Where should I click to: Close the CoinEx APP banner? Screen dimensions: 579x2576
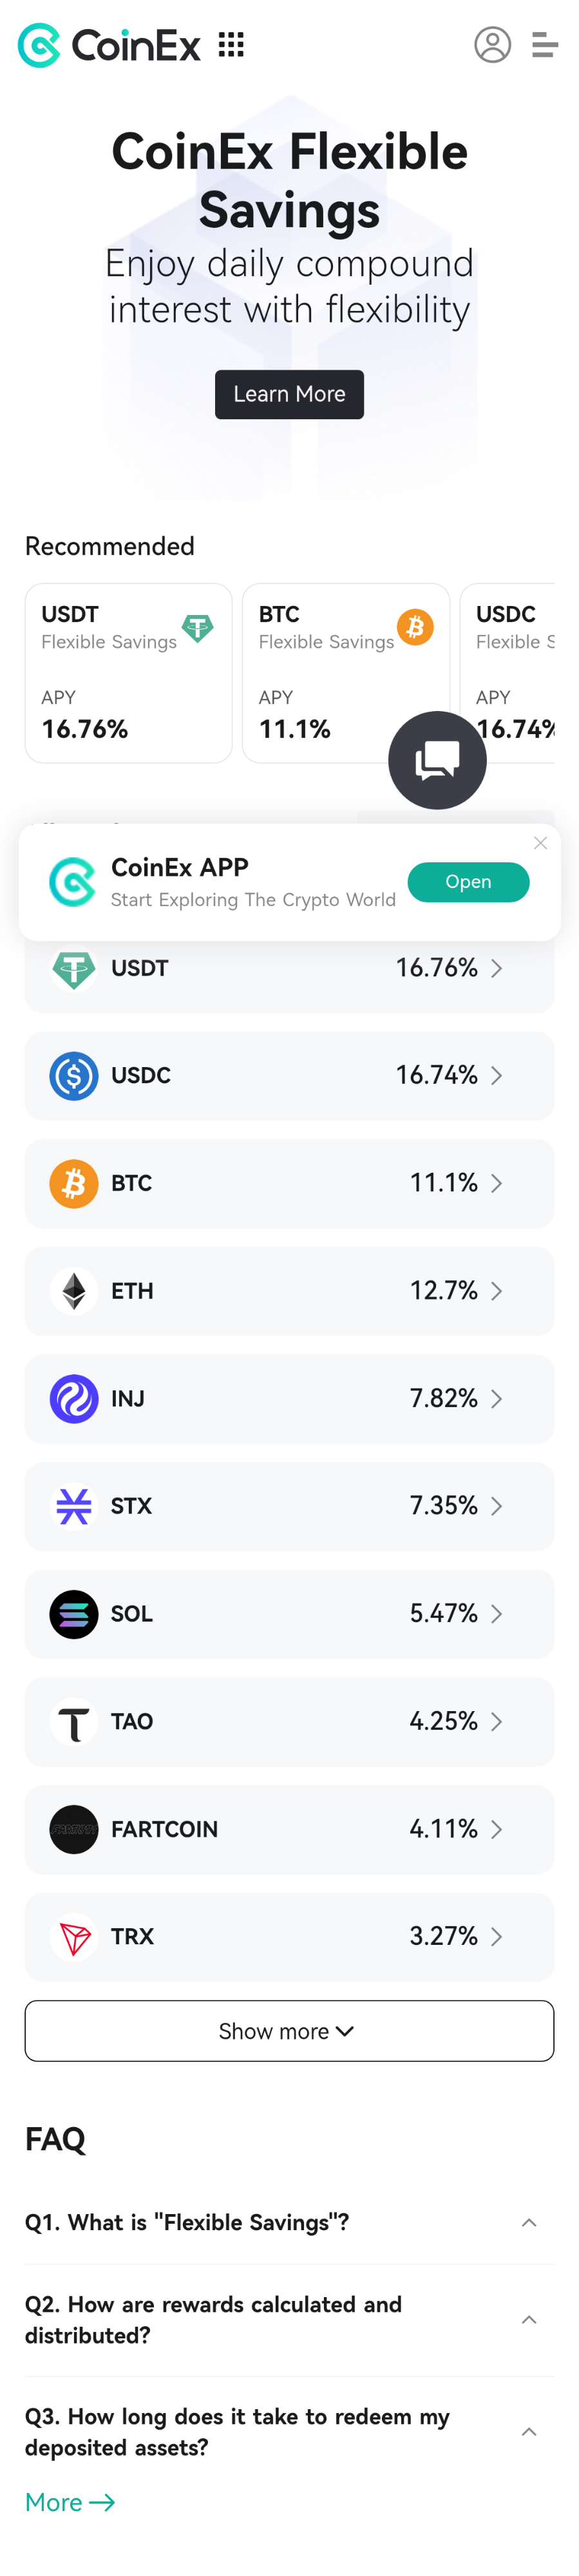pos(540,843)
